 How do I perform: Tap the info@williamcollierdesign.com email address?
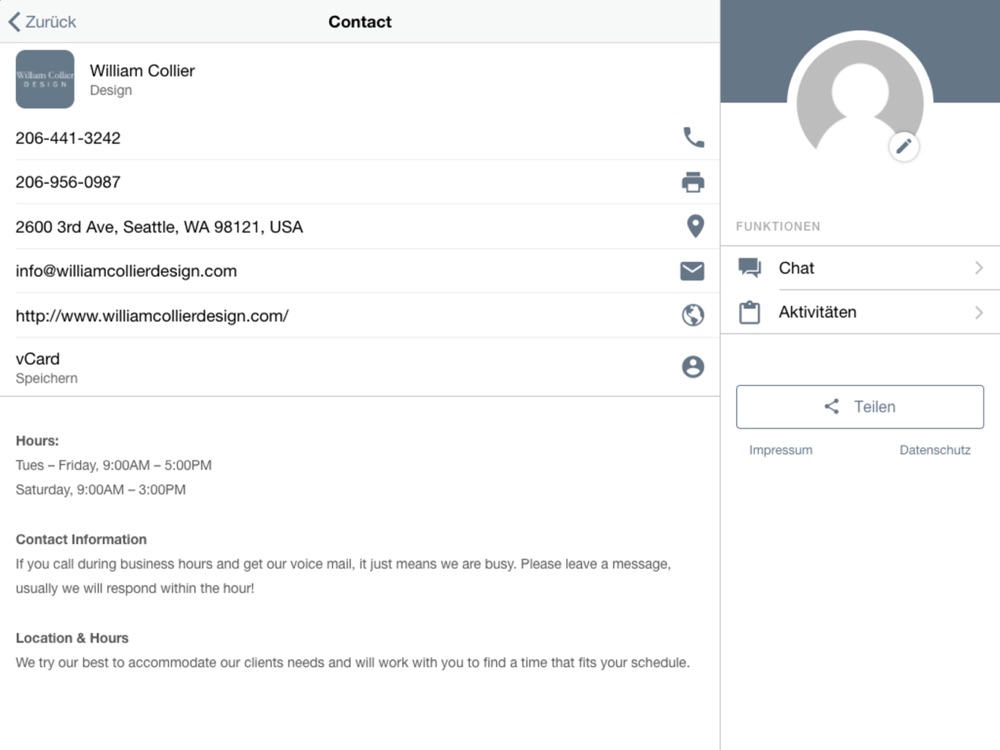(x=126, y=271)
